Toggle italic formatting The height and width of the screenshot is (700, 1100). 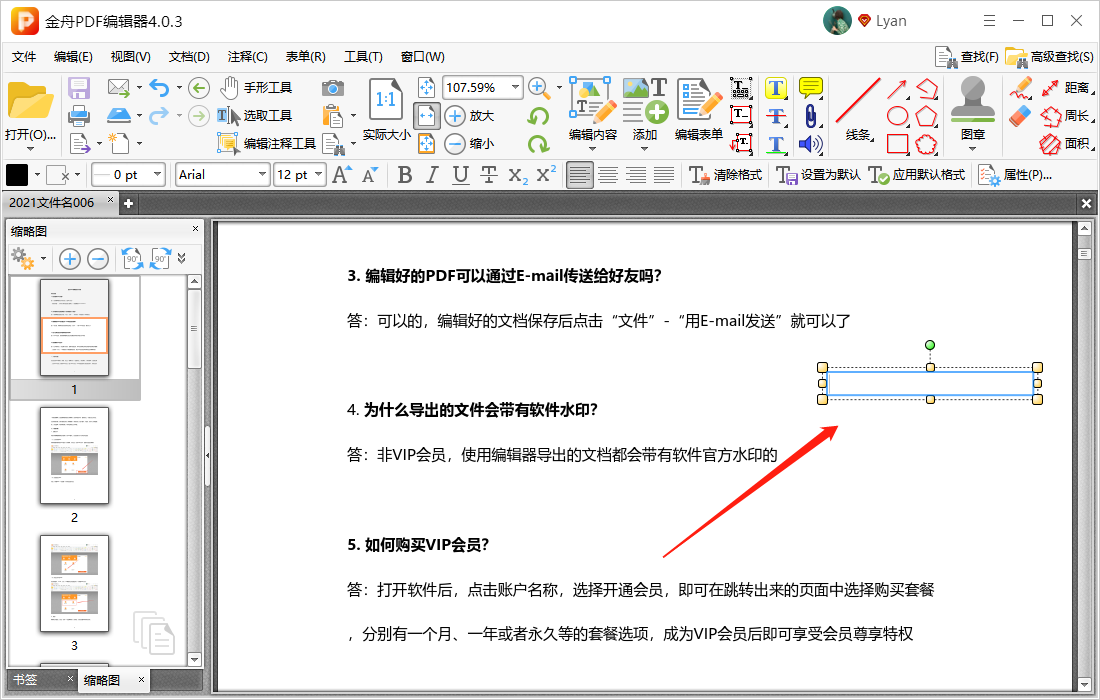432,175
